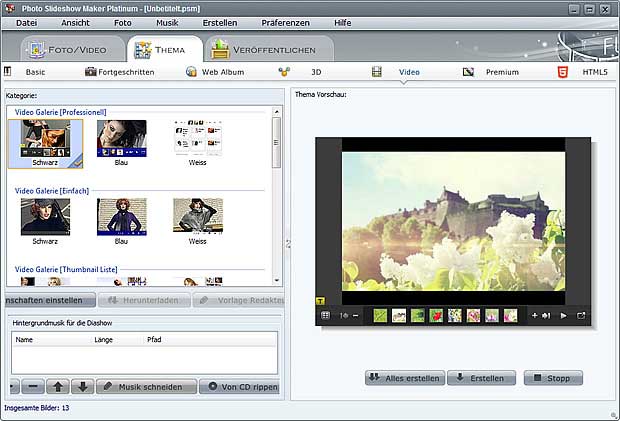This screenshot has width=620, height=421.
Task: Select Einfach Blau video gallery thumbnail
Action: point(122,217)
